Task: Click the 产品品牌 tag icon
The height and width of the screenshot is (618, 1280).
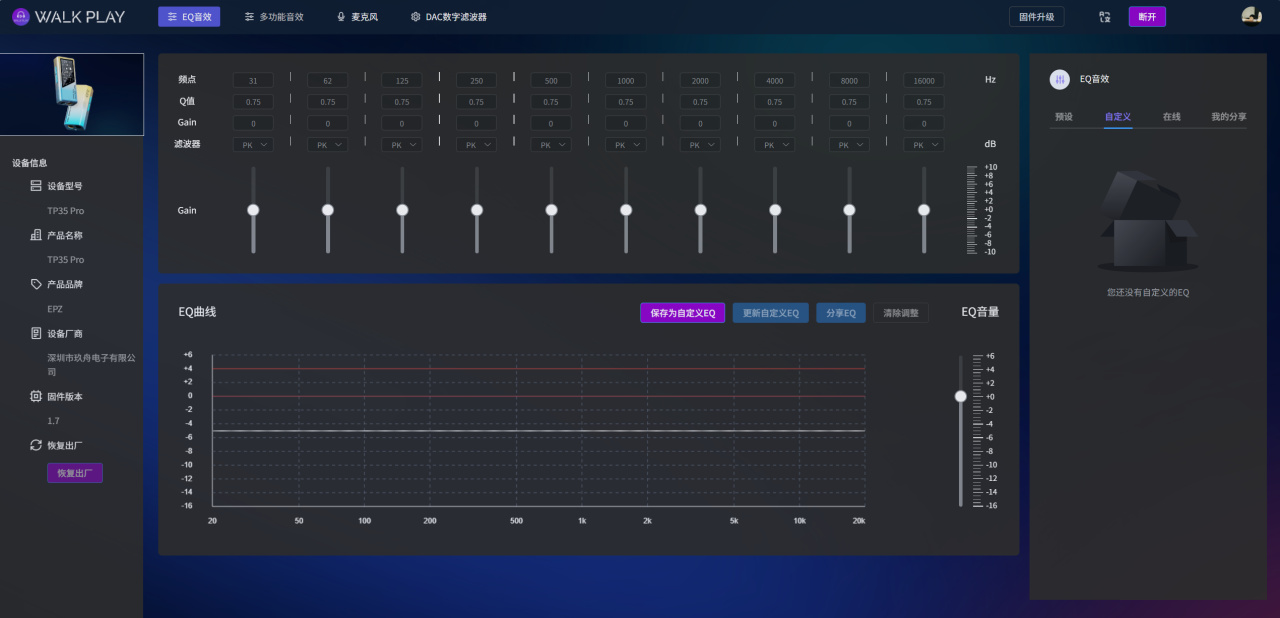Action: [36, 284]
